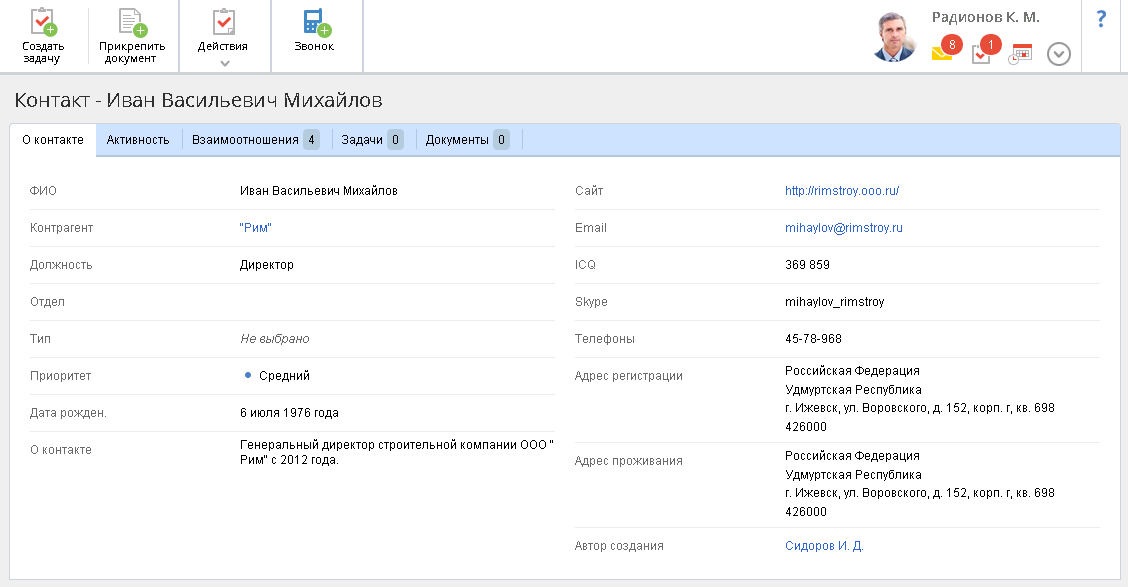The image size is (1128, 587).
Task: Click the Create Task (Создать задачу) icon
Action: 42,22
